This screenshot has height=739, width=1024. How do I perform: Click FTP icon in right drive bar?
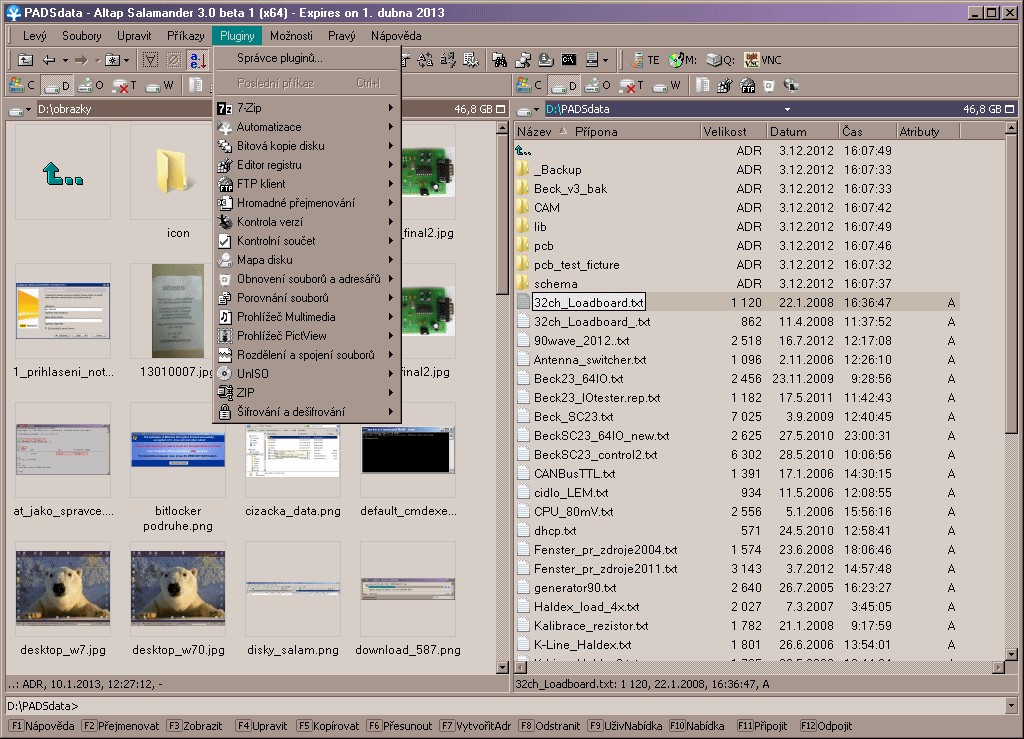click(x=747, y=86)
